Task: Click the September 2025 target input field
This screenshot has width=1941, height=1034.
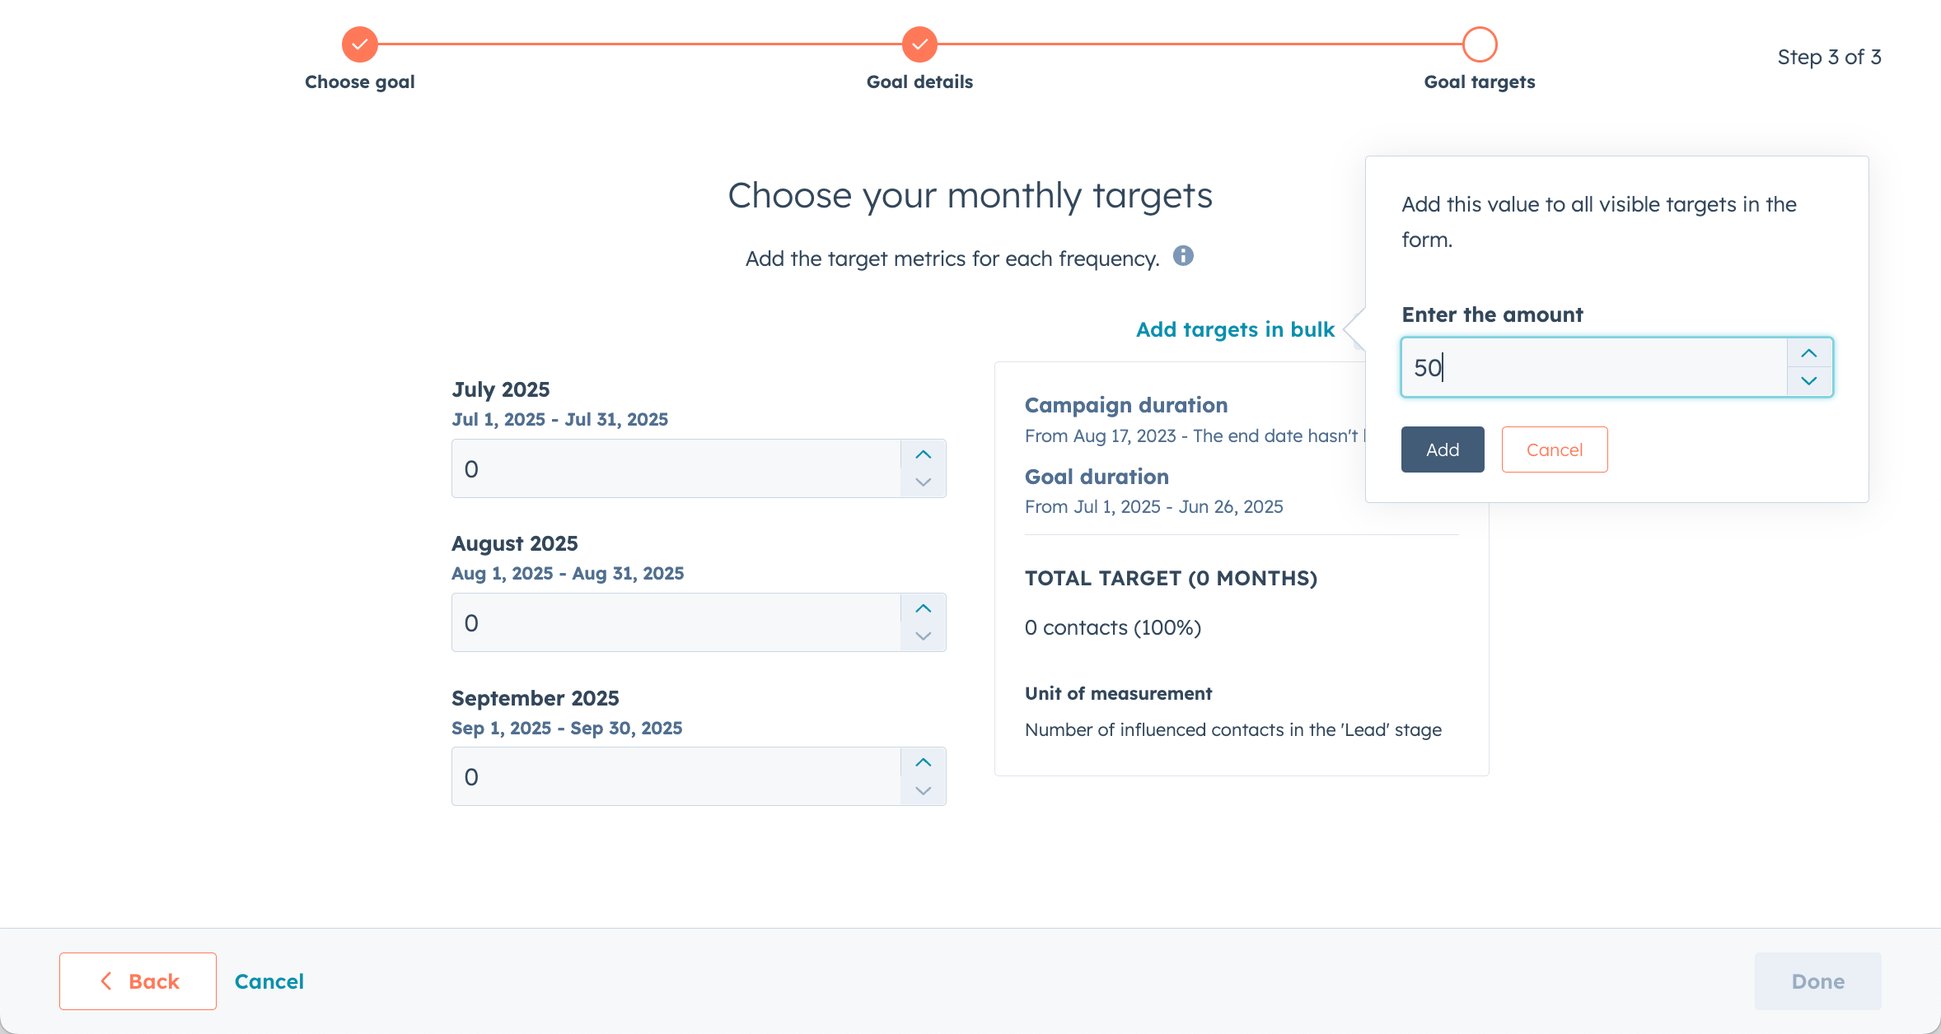Action: [680, 776]
